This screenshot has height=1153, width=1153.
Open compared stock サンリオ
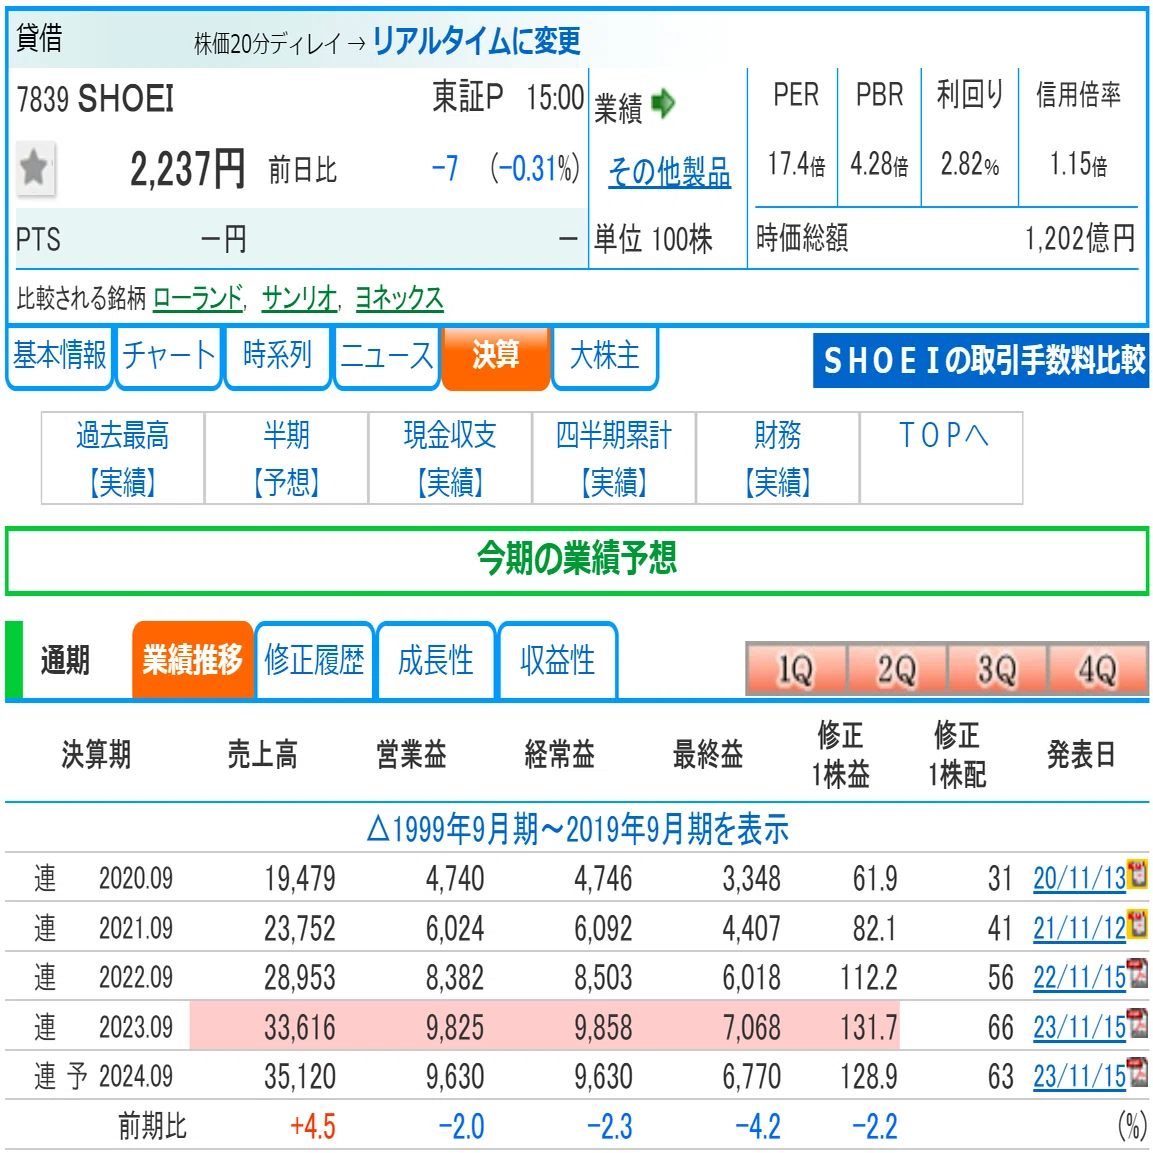pyautogui.click(x=299, y=298)
